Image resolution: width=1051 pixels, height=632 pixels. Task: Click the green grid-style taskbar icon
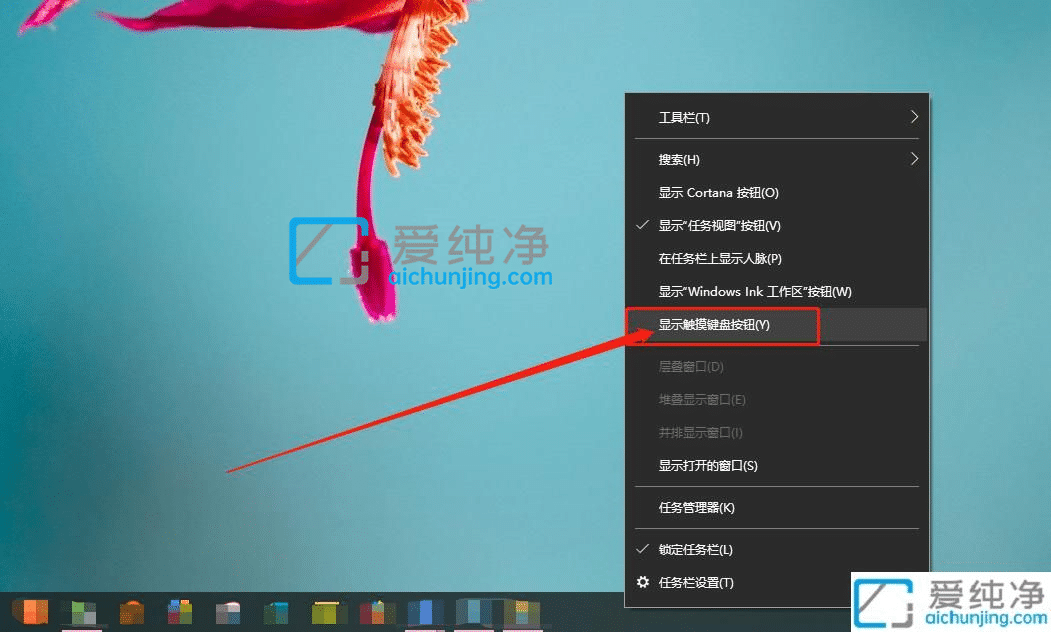tap(82, 610)
